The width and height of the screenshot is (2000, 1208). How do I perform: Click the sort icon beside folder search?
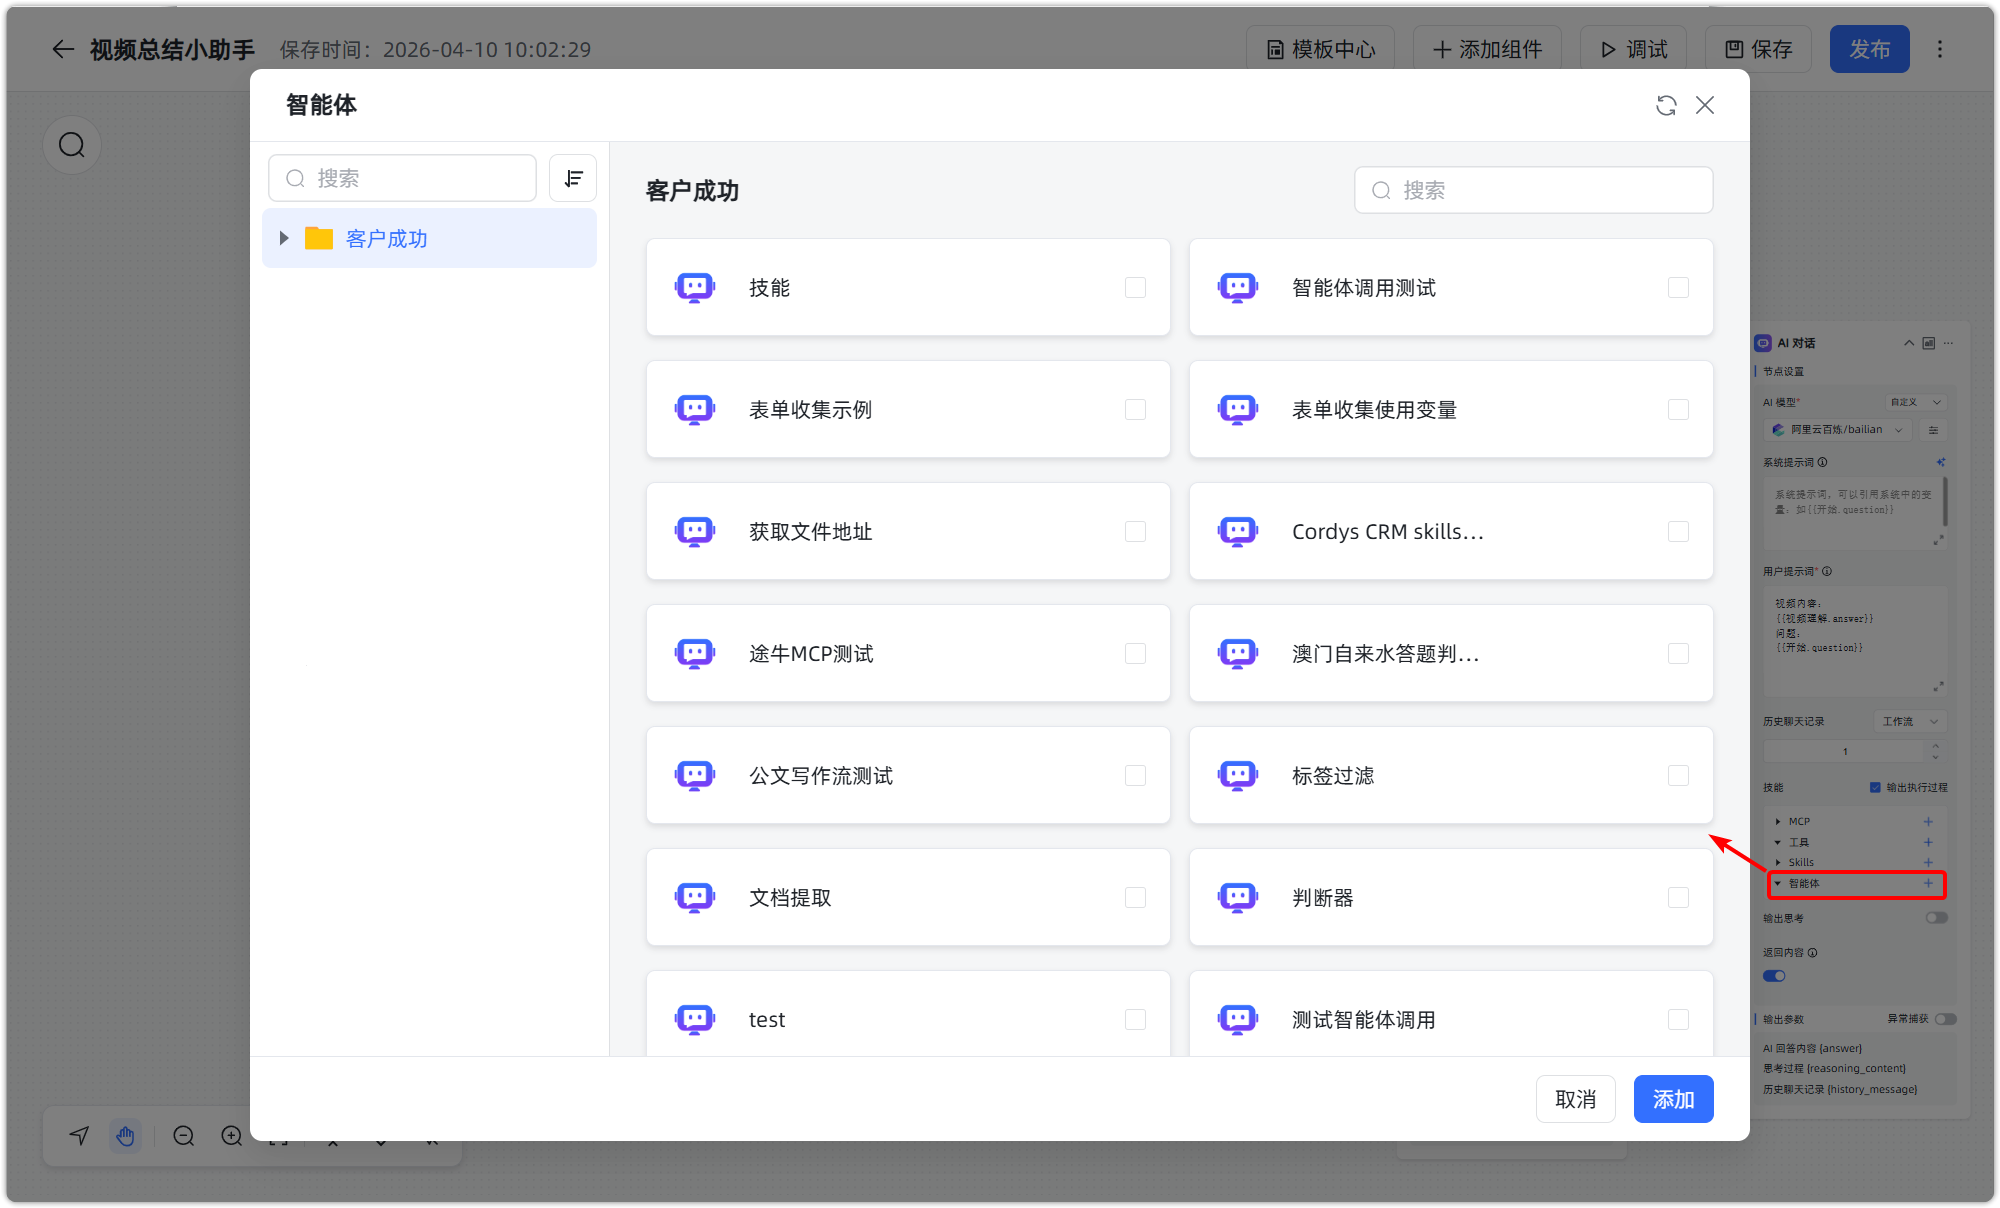573,178
